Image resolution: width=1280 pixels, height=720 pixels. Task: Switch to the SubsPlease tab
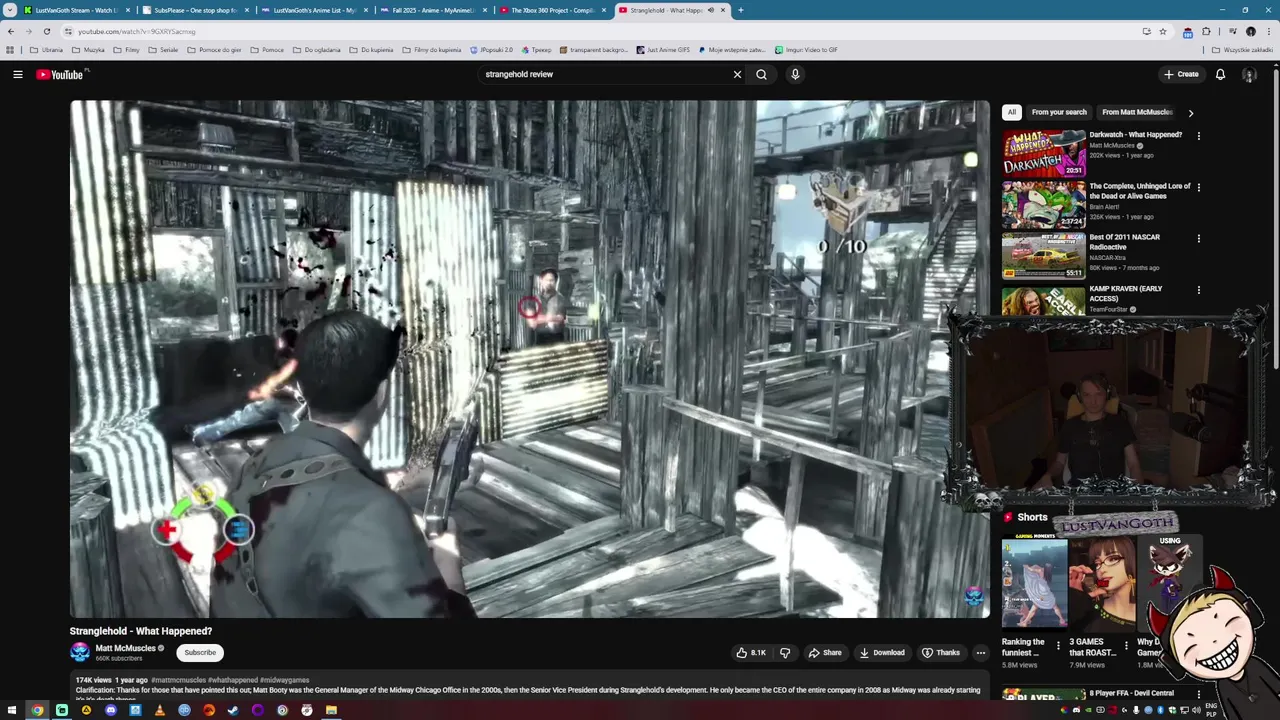point(194,10)
